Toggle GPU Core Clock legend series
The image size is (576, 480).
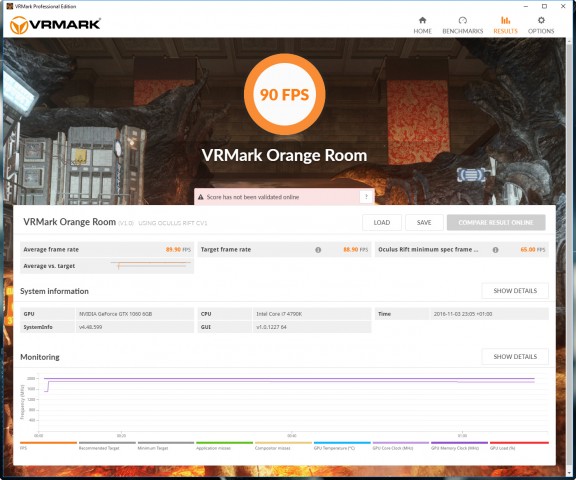click(401, 446)
